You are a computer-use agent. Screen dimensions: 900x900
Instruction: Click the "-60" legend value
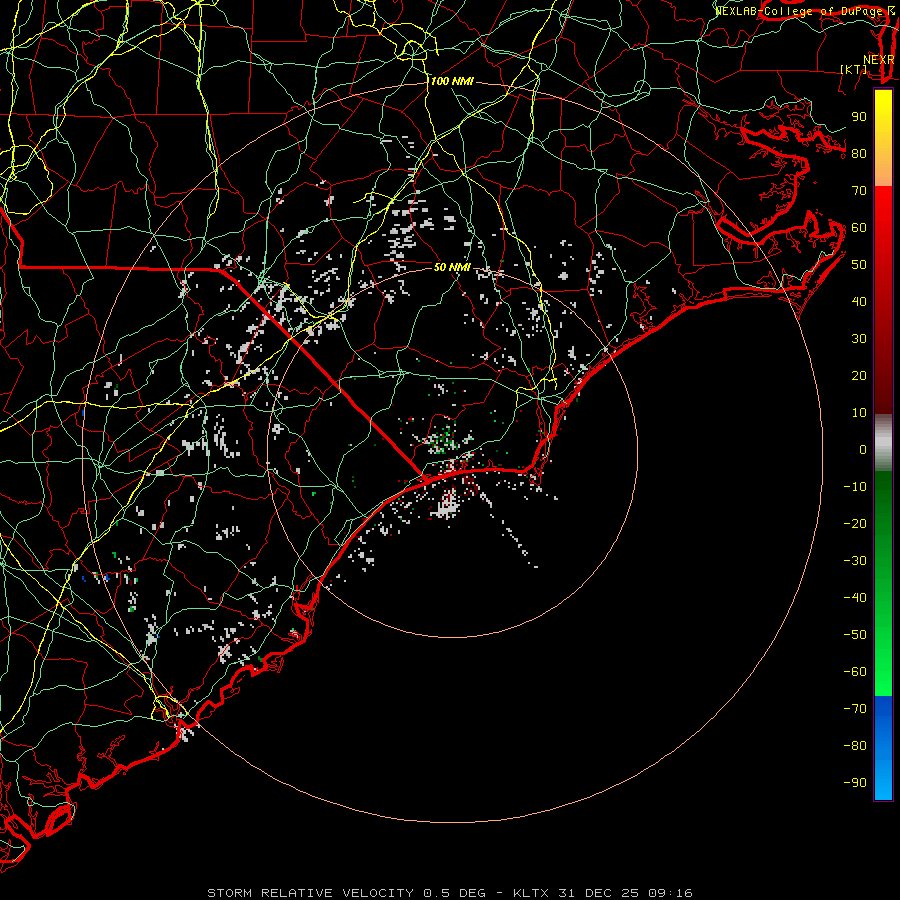855,672
